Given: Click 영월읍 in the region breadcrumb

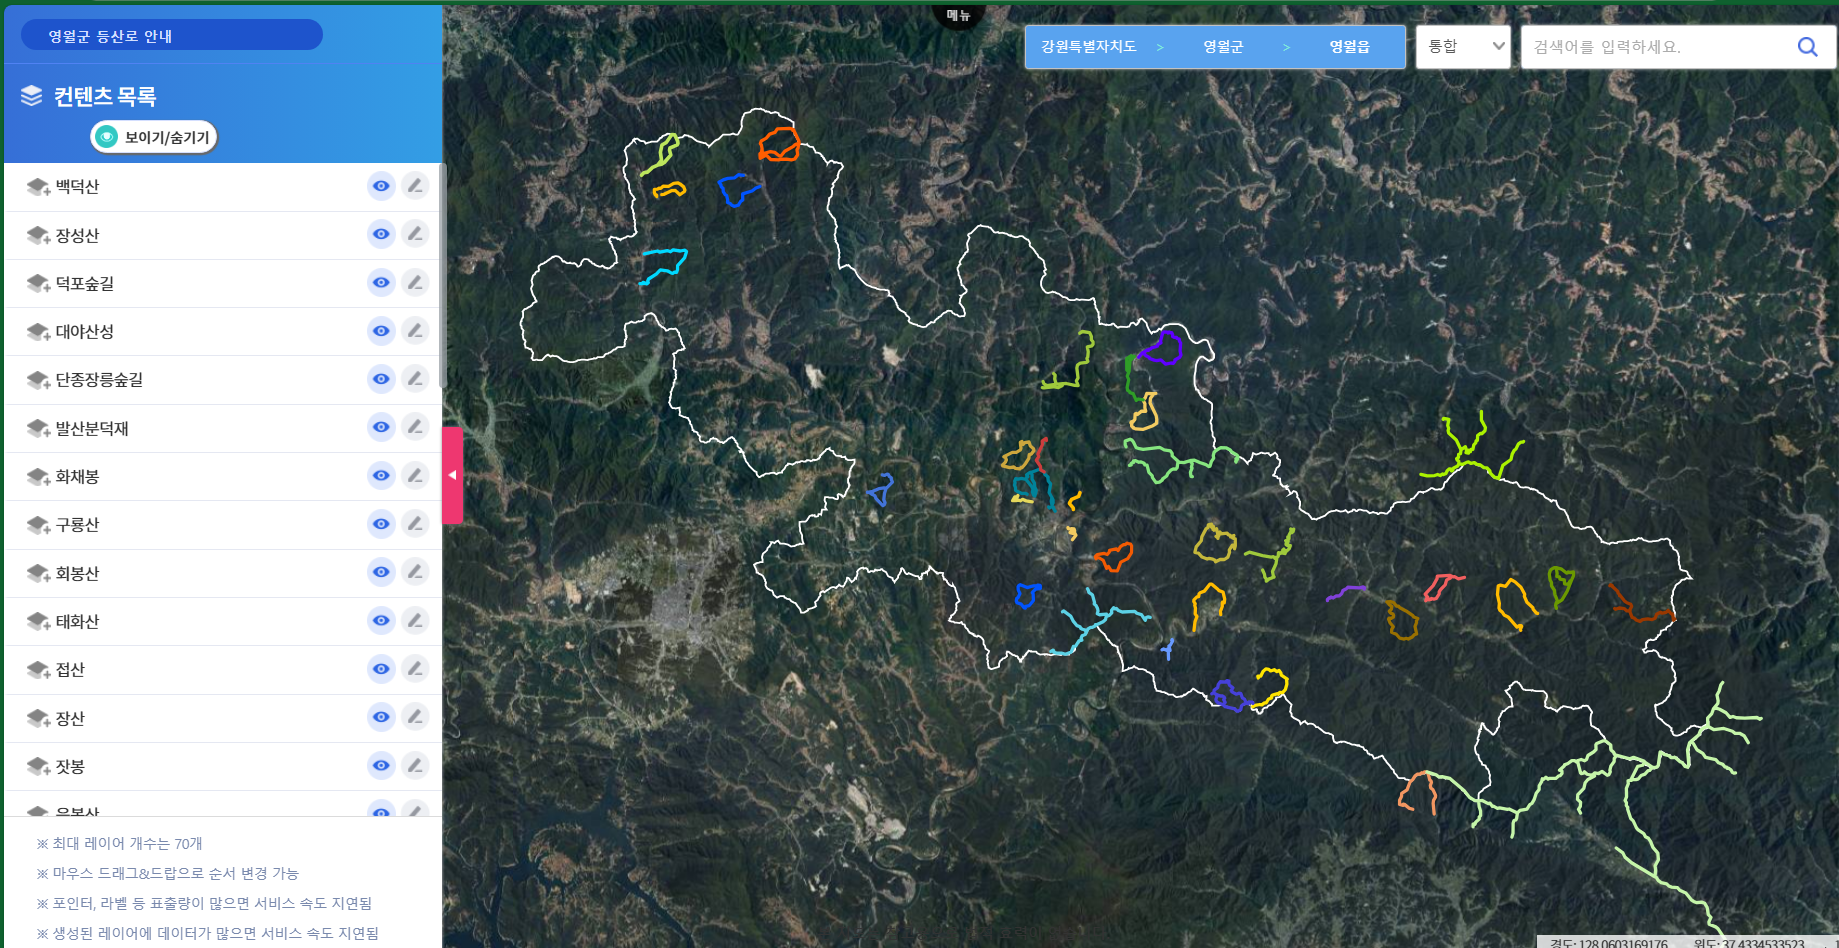Looking at the screenshot, I should tap(1349, 47).
